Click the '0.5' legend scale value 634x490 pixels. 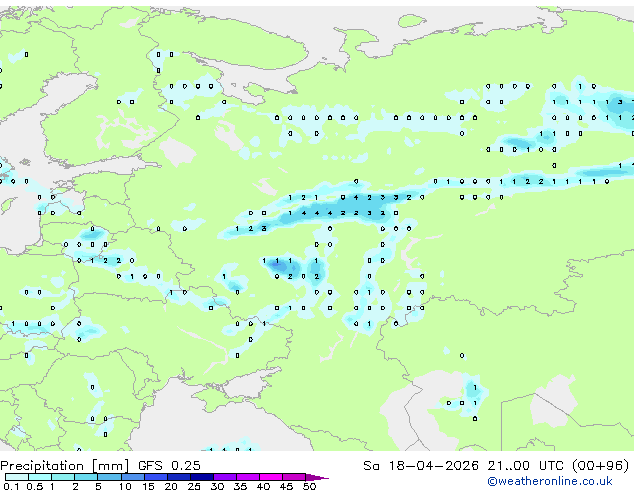[x=34, y=486]
